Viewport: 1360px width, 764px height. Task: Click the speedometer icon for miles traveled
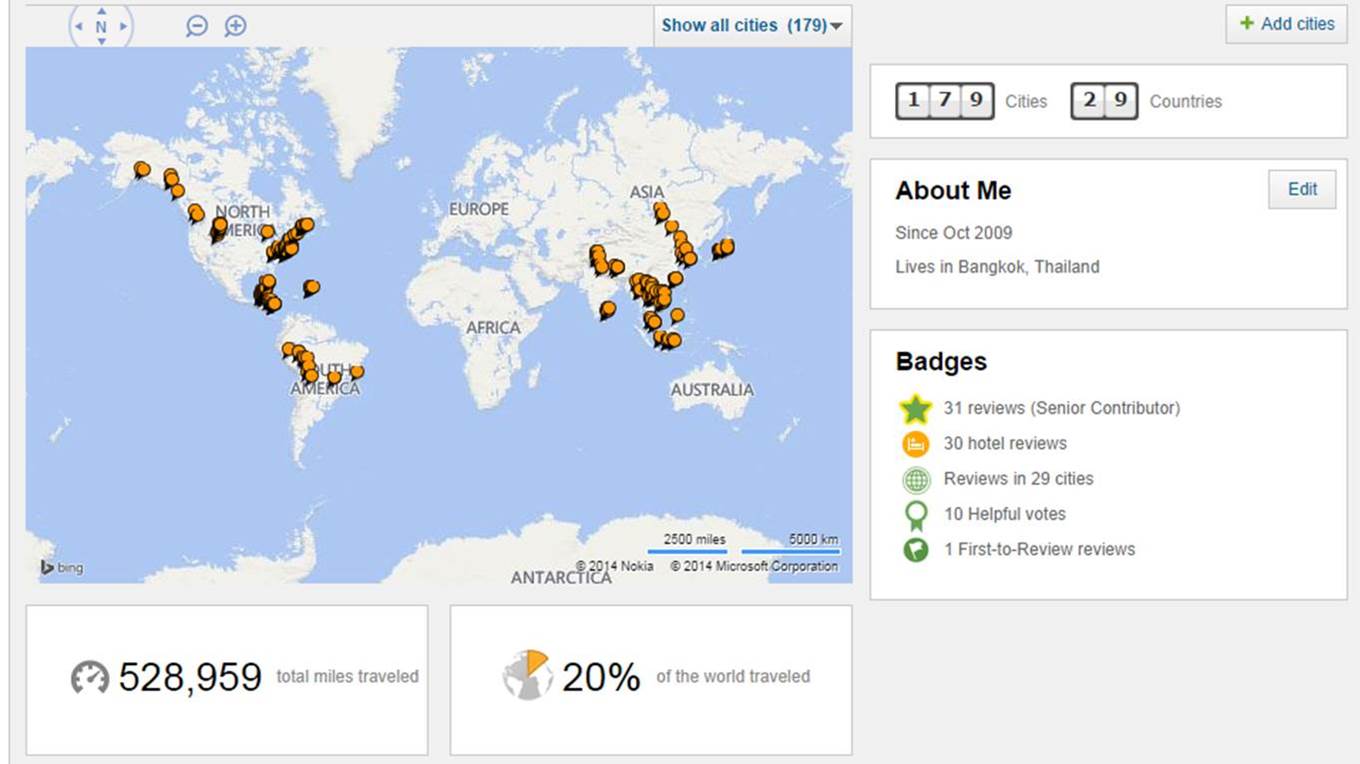(90, 677)
